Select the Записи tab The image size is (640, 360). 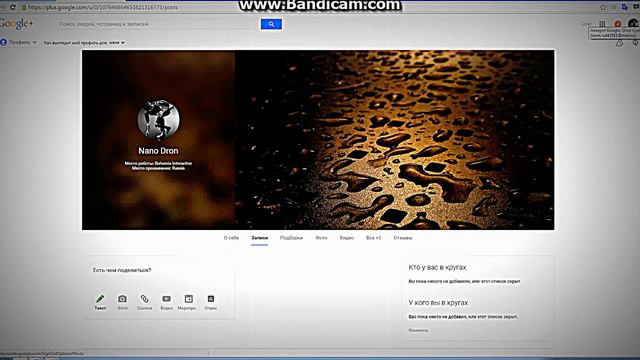click(260, 238)
